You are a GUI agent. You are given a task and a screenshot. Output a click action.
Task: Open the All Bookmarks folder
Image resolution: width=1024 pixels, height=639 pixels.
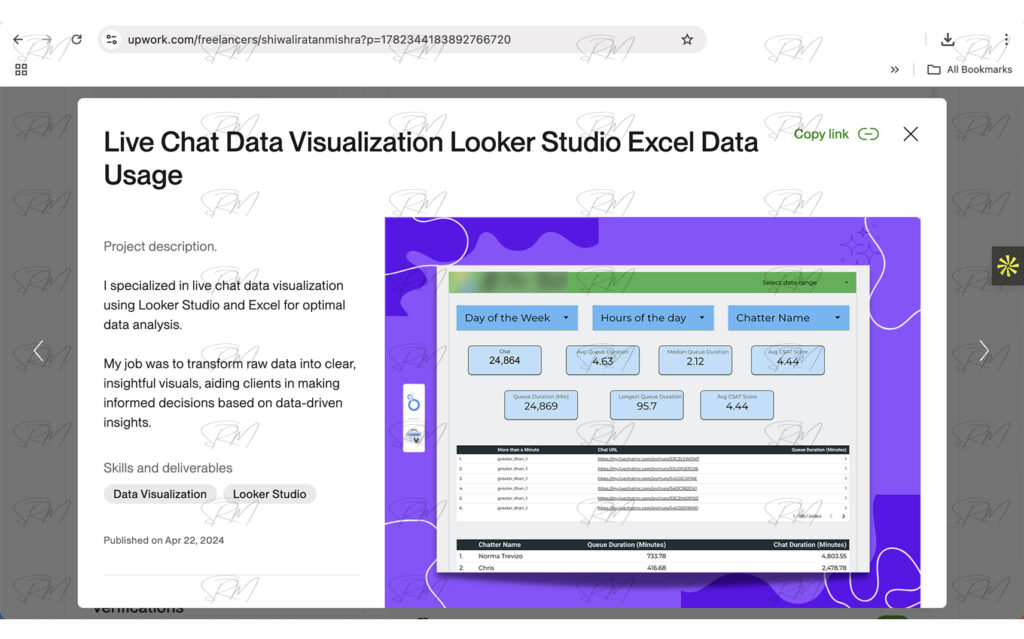pyautogui.click(x=970, y=69)
